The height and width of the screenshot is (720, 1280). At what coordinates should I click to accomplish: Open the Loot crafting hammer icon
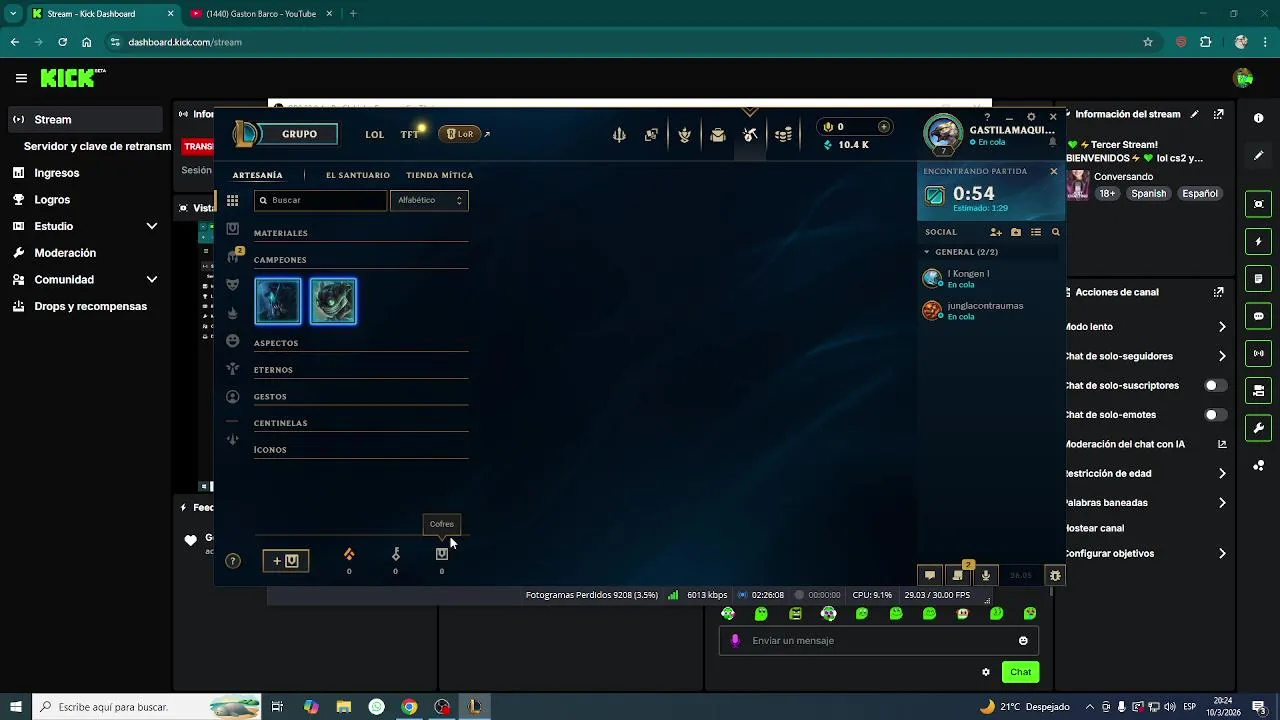coord(750,135)
